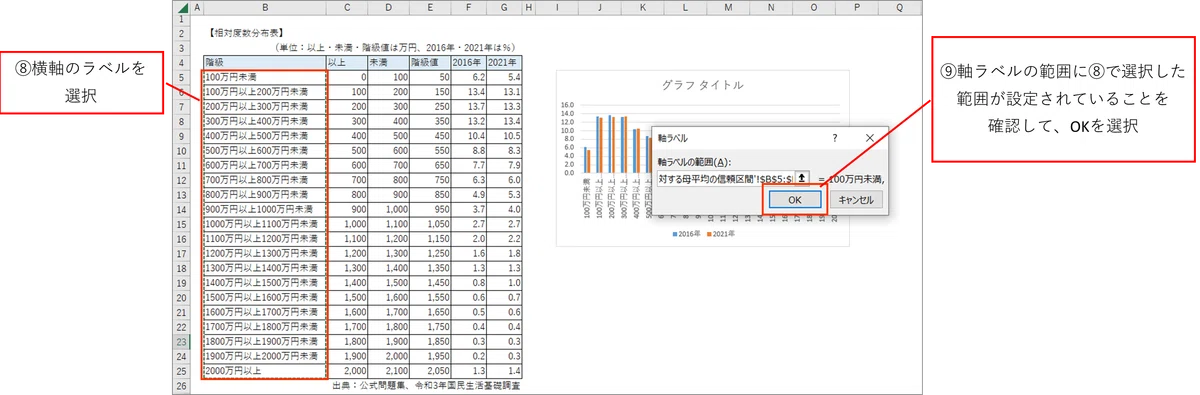Select the column D header
Viewport: 1200px width, 395px height.
point(388,8)
